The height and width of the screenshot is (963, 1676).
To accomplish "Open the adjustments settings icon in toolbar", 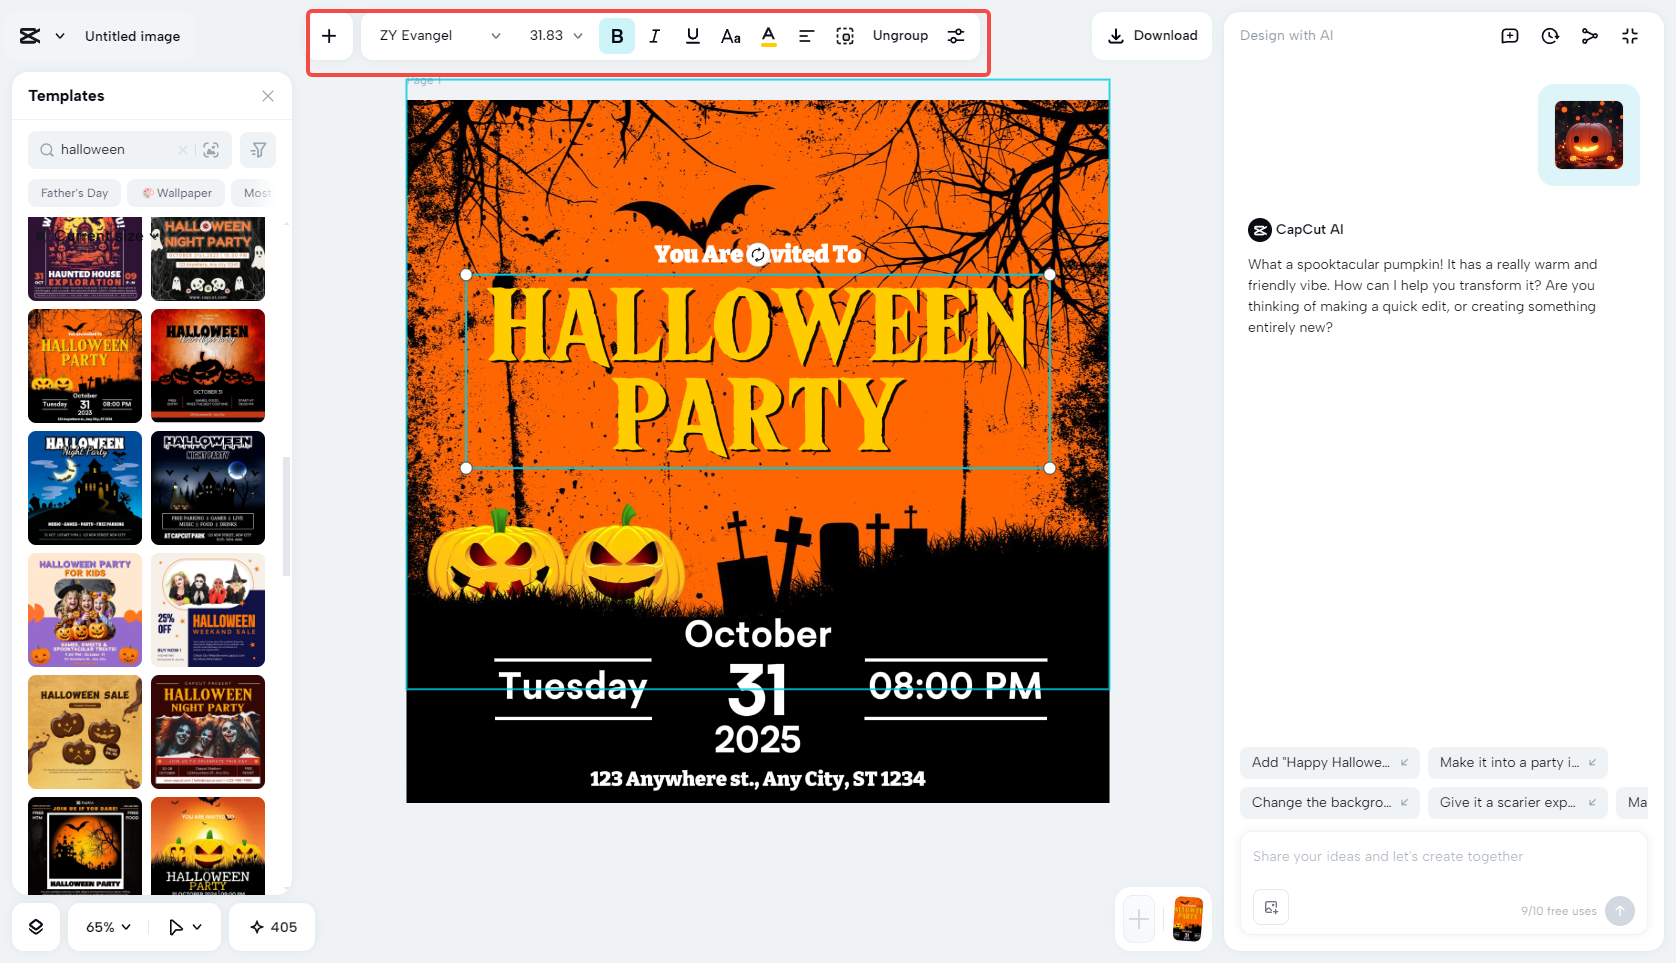I will [956, 35].
